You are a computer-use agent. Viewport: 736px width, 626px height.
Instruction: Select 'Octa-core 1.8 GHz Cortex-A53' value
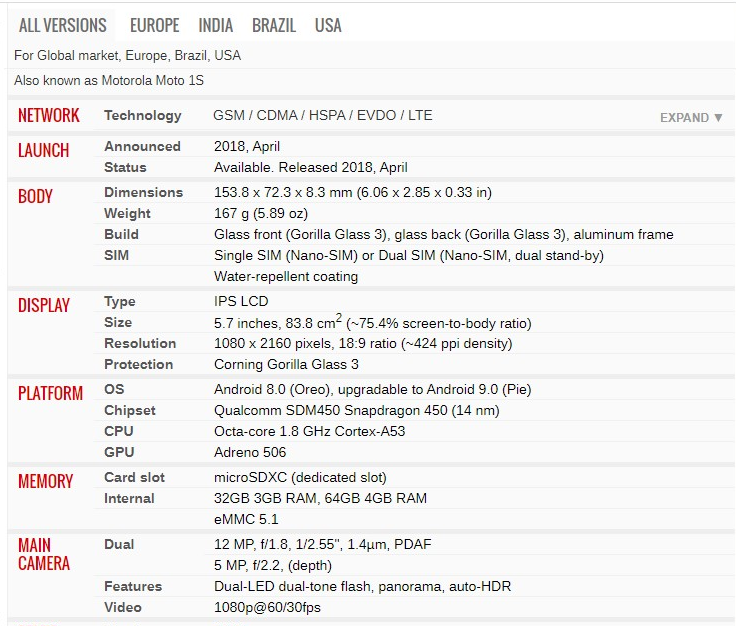309,431
